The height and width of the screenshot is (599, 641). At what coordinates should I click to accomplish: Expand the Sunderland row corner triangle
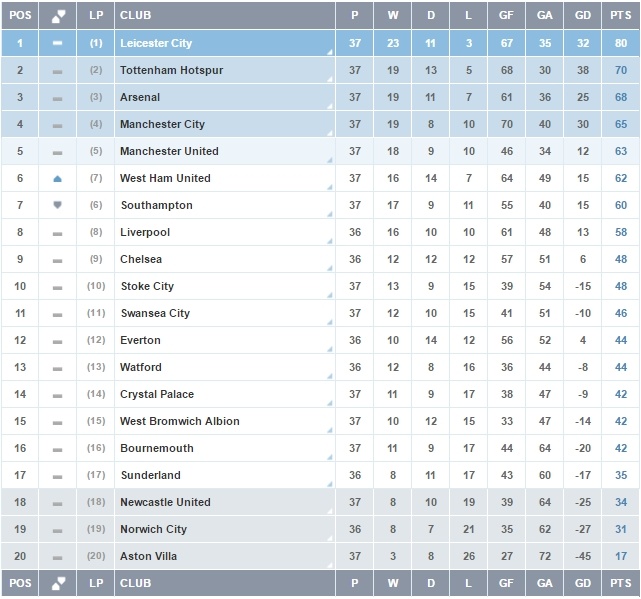(330, 486)
